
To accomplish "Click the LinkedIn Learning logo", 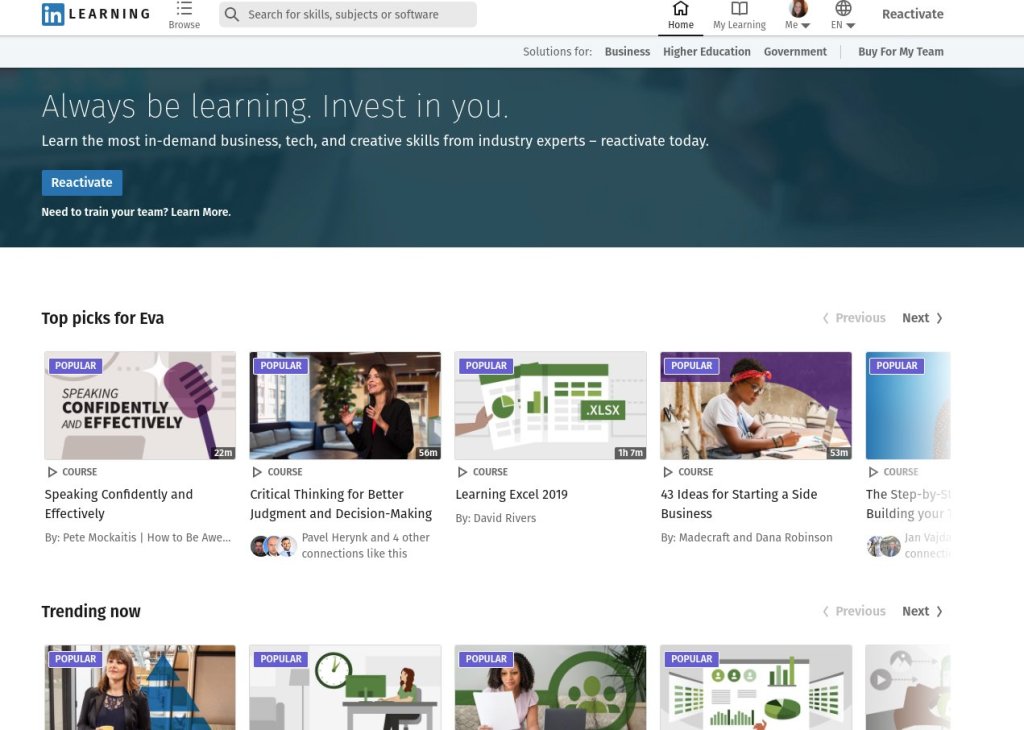I will 95,14.
